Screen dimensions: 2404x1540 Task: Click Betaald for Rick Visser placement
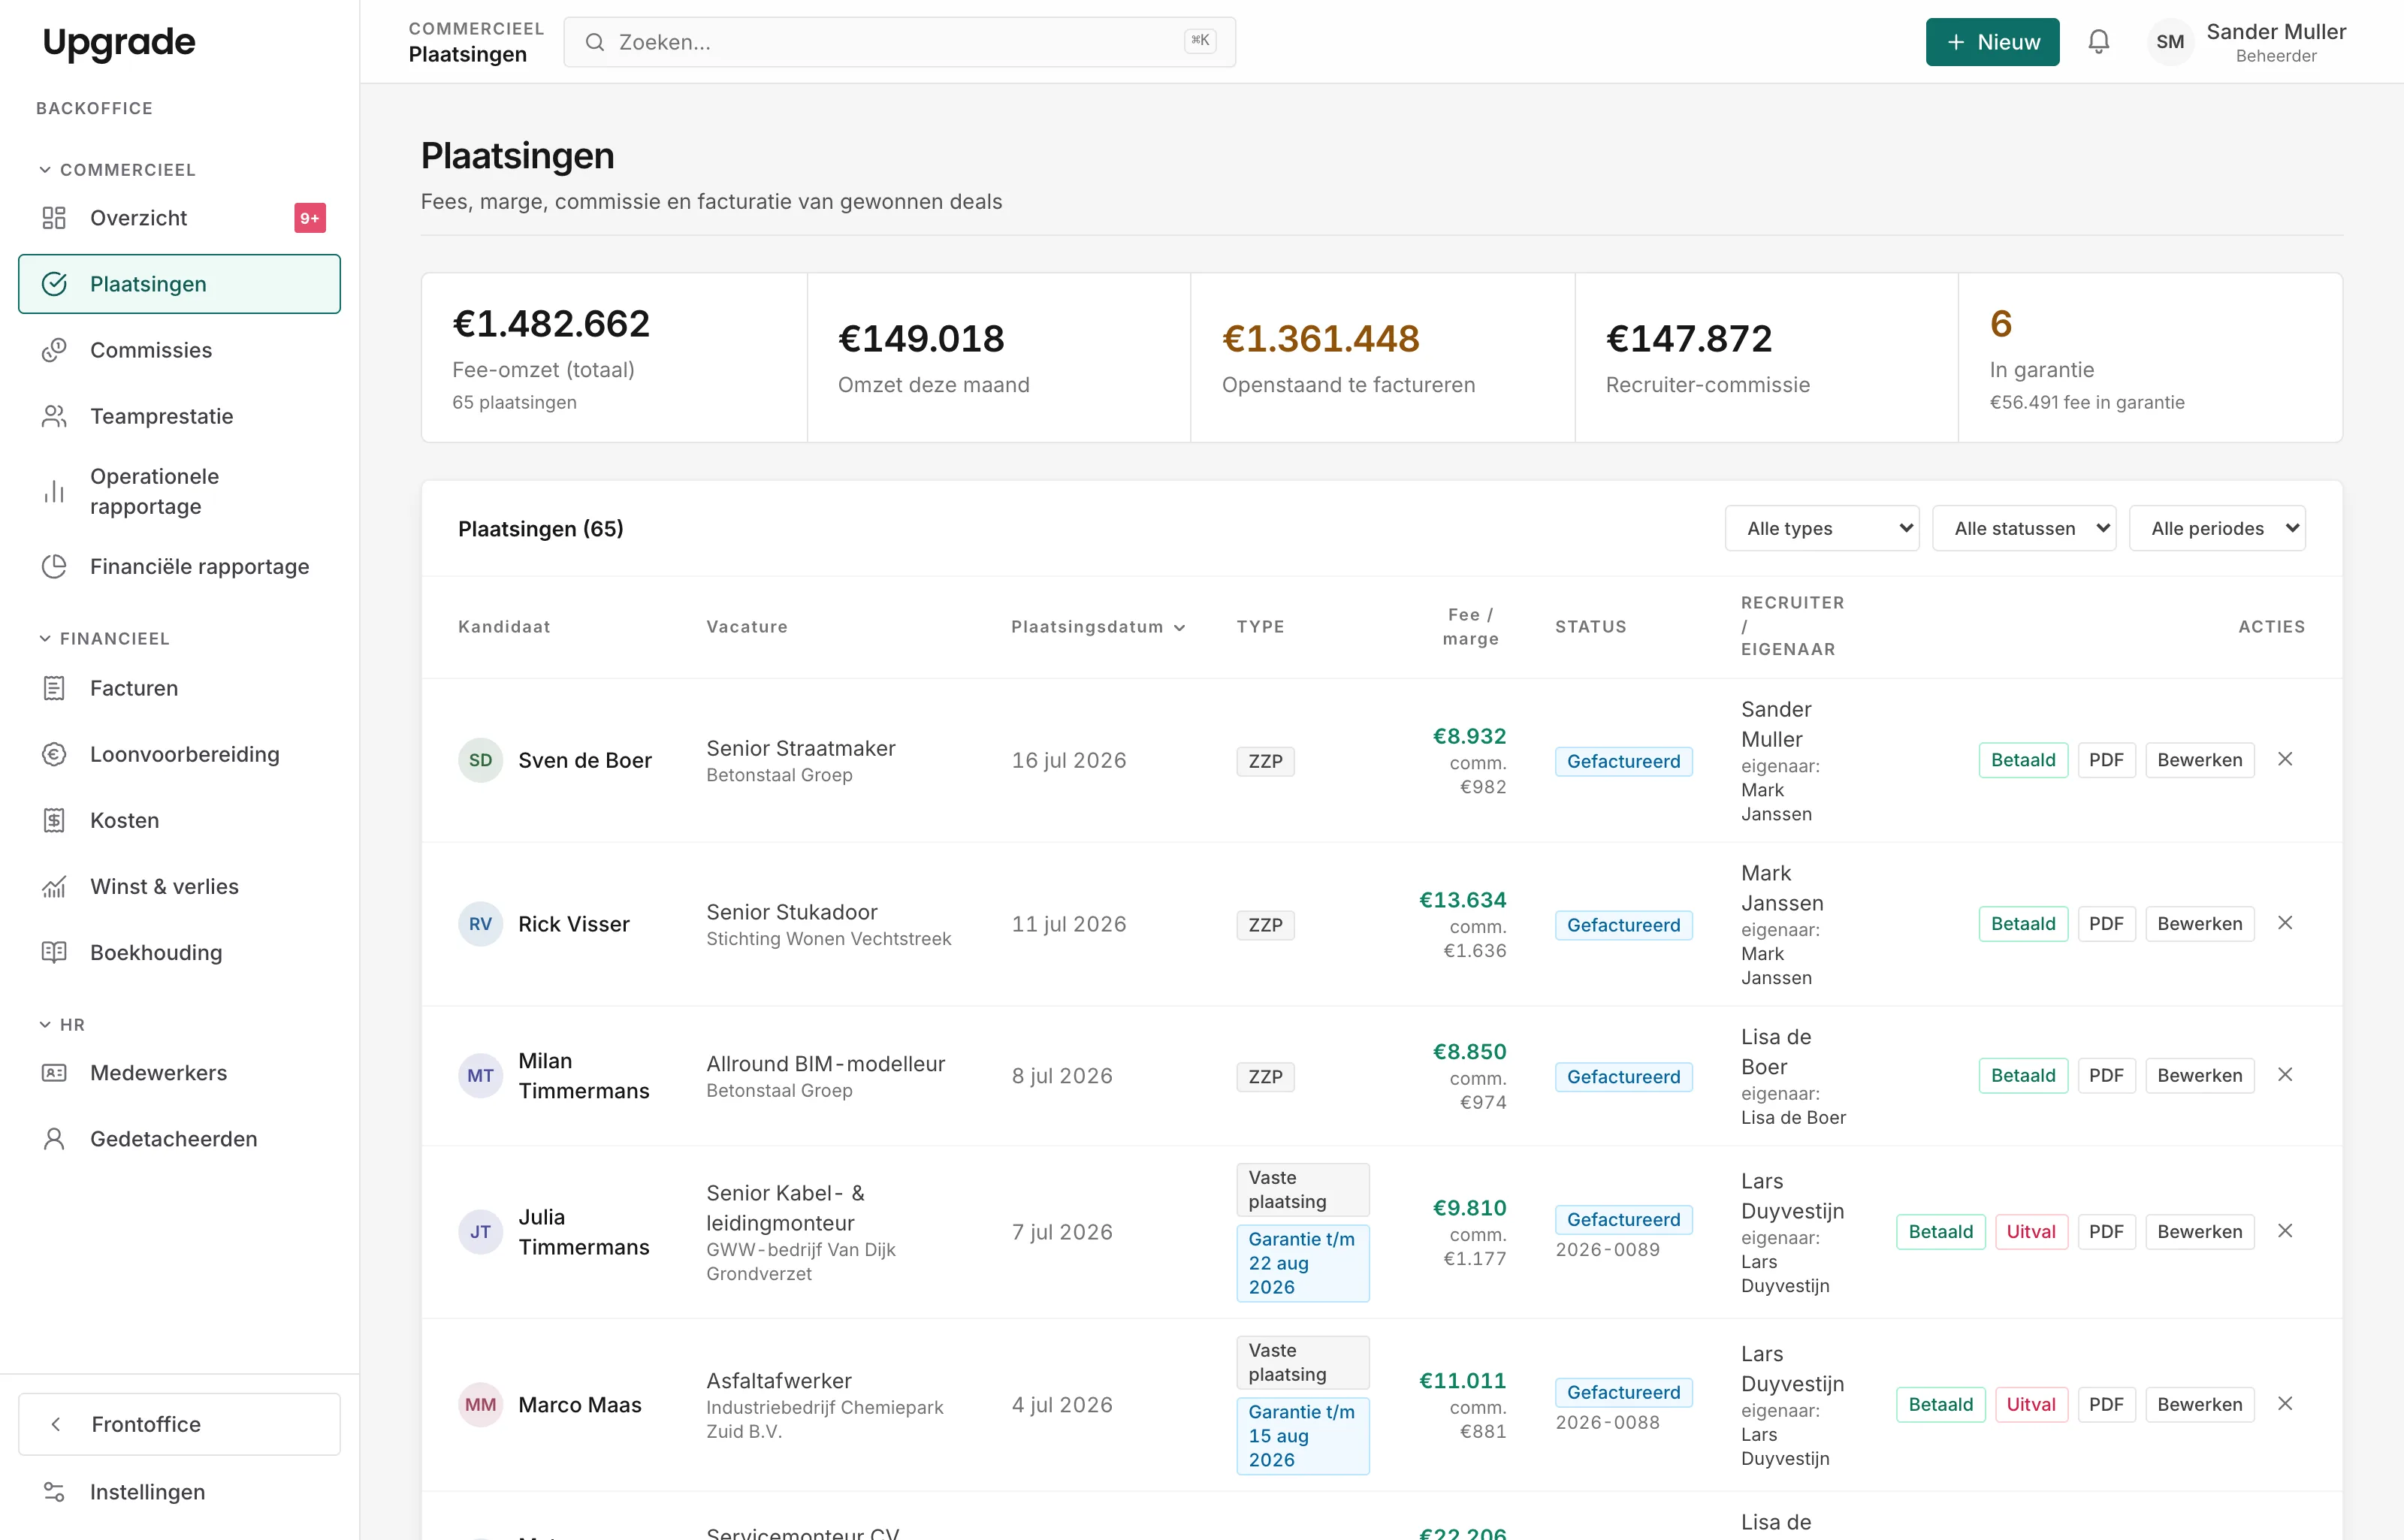(x=2022, y=924)
